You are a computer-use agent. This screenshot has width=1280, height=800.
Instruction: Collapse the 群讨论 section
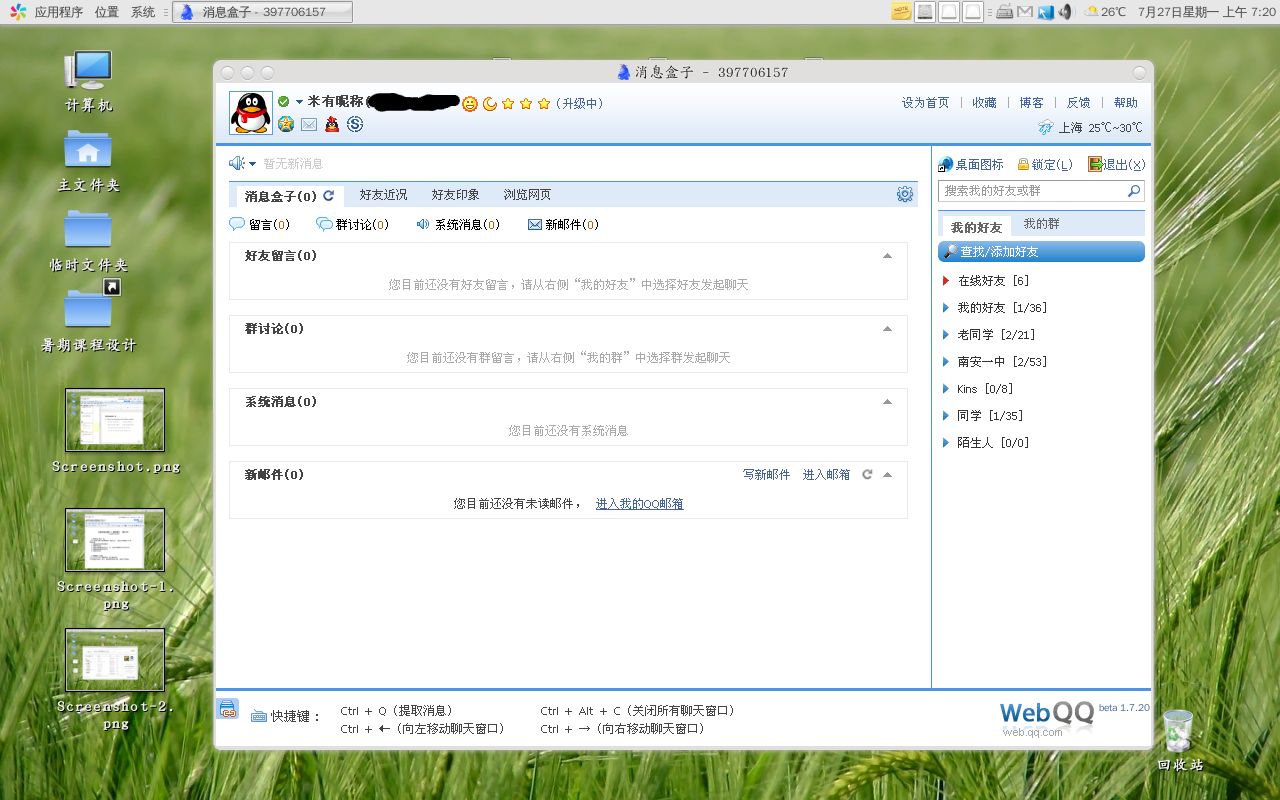(887, 329)
